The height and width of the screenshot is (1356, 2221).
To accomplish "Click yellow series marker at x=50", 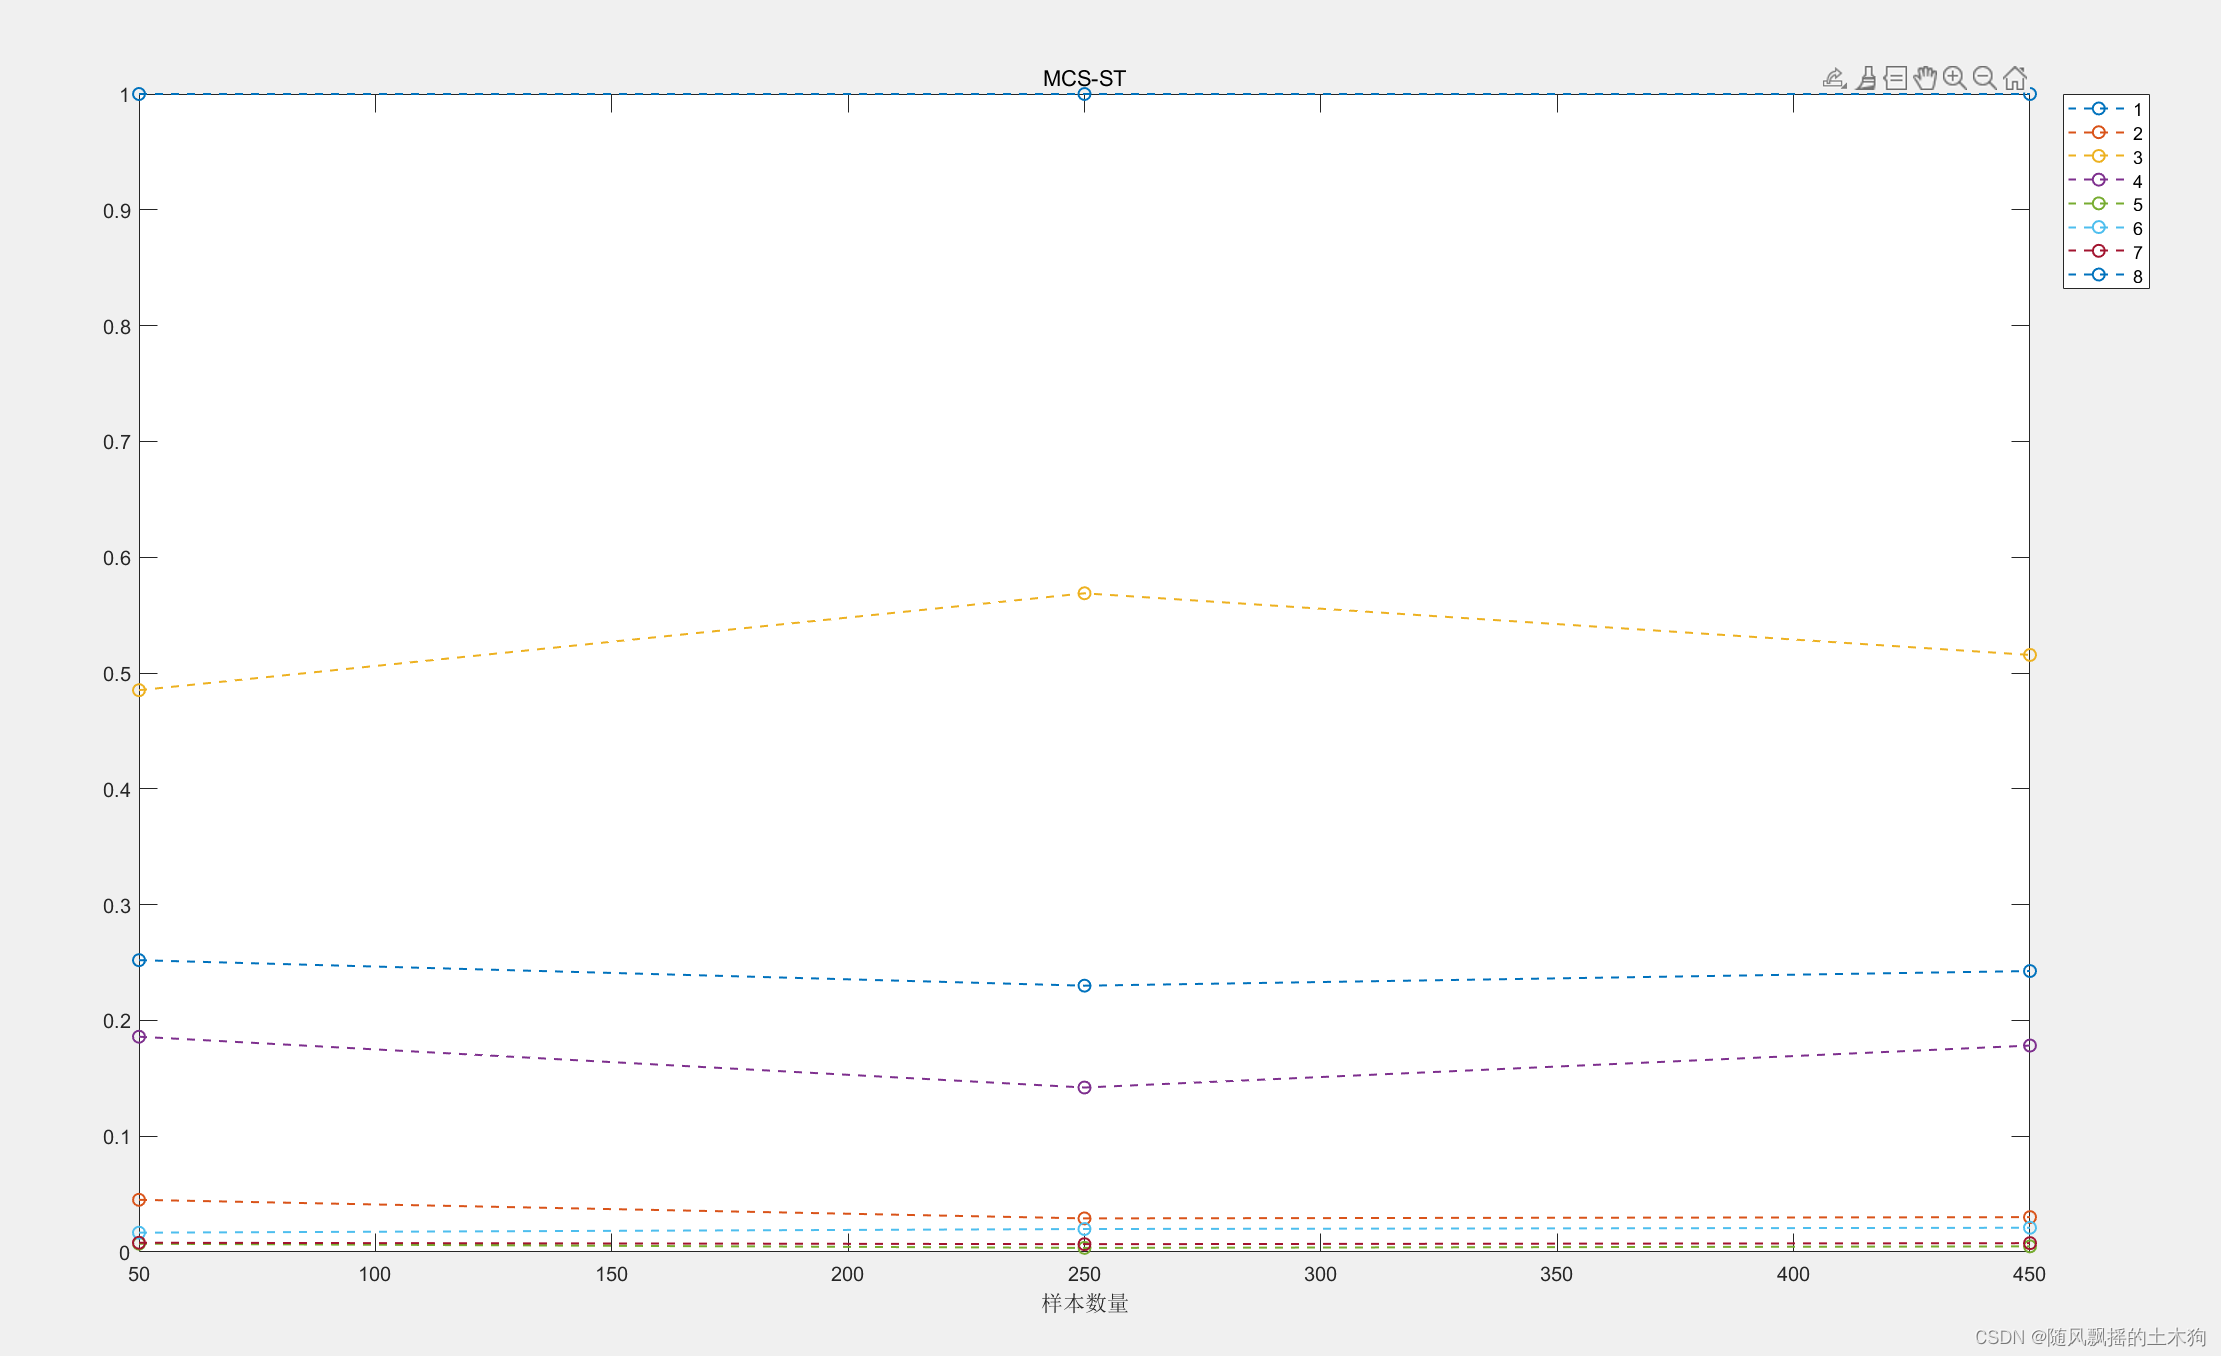I will 139,690.
